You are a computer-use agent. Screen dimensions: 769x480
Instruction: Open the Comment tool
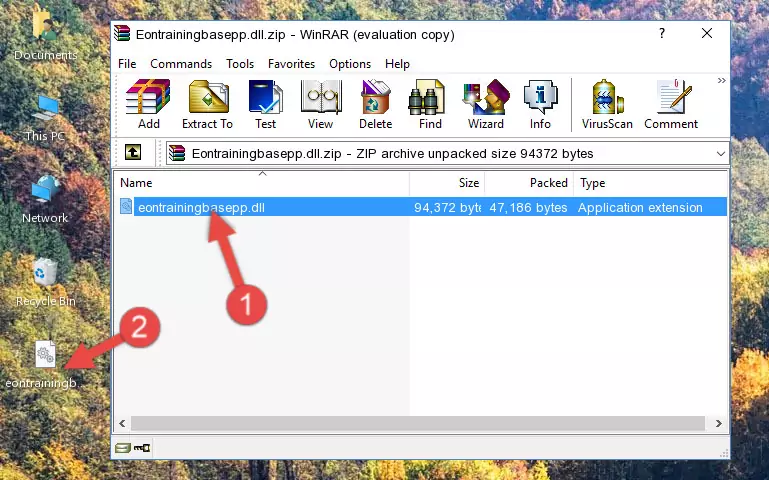671,104
